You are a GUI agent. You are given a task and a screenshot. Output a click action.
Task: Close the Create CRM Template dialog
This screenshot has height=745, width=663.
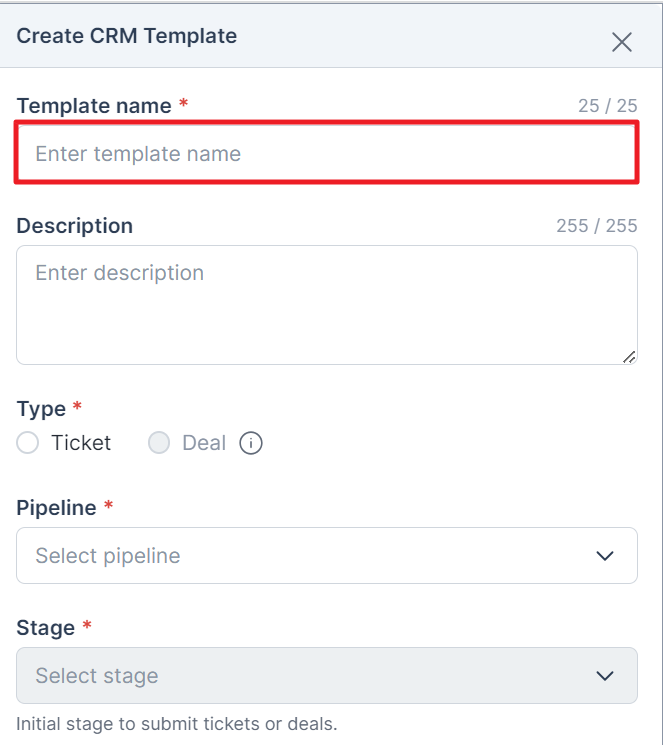(622, 42)
